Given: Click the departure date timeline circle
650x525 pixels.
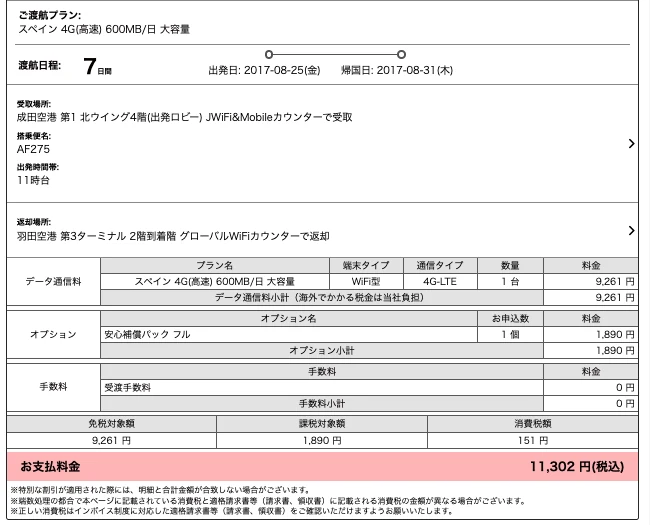Looking at the screenshot, I should click(x=269, y=54).
